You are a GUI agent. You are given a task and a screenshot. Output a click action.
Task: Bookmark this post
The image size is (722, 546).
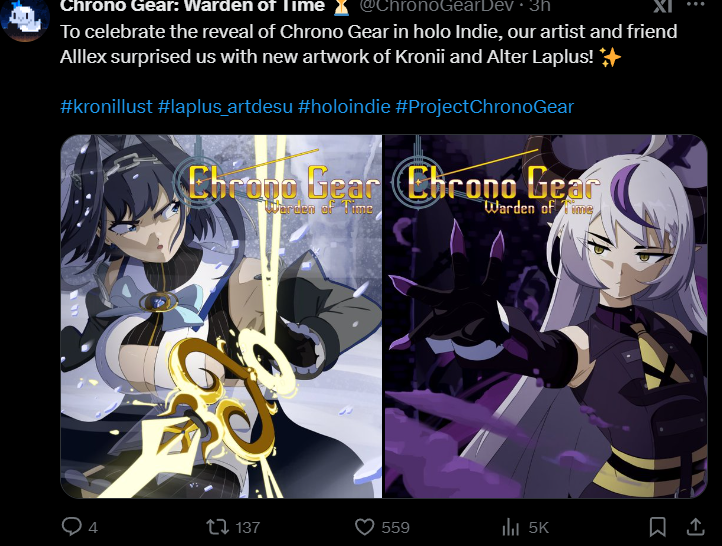click(658, 527)
